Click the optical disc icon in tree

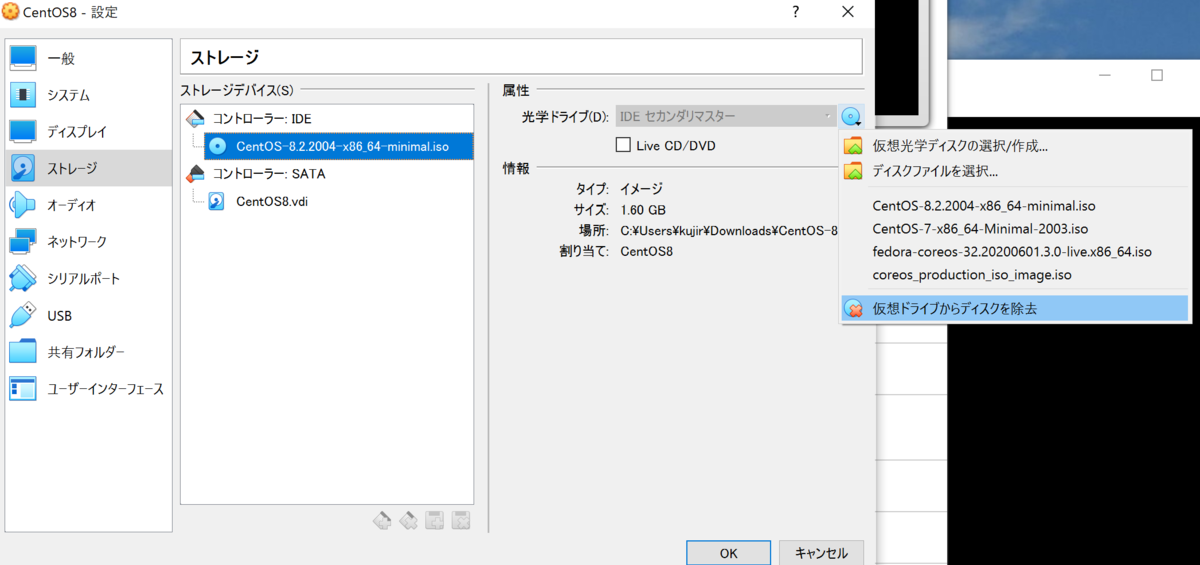point(217,146)
